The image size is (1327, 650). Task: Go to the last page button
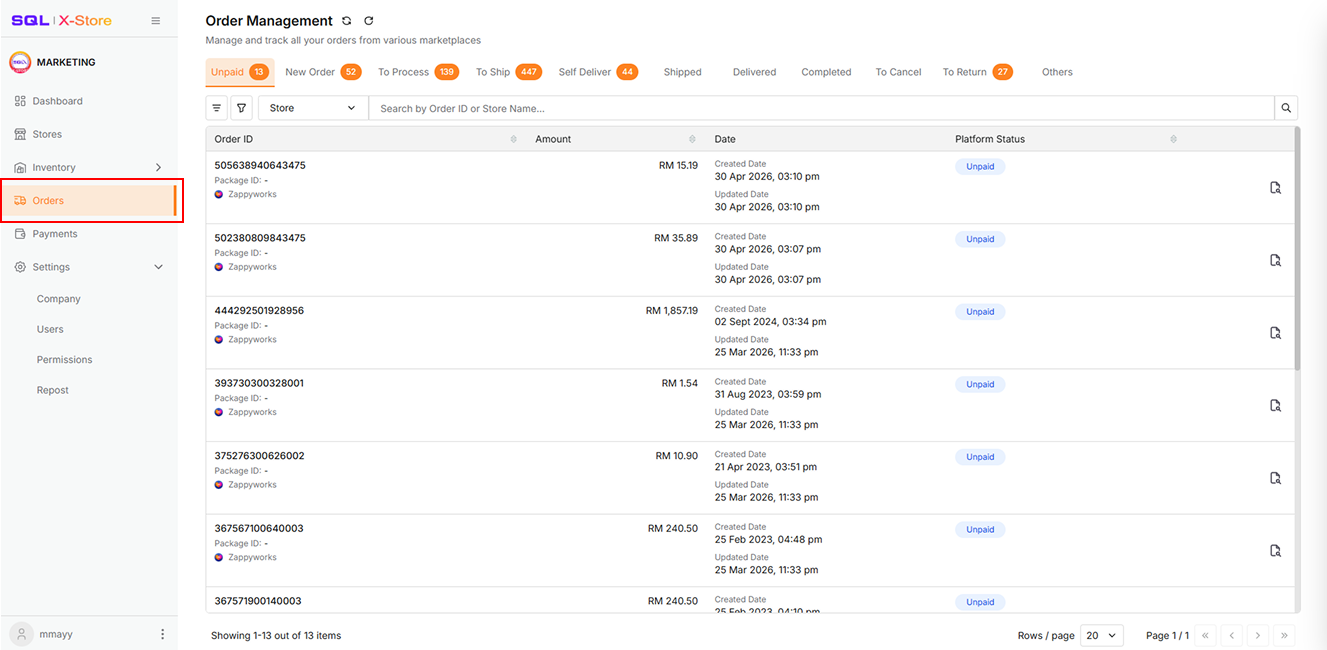[x=1284, y=635]
